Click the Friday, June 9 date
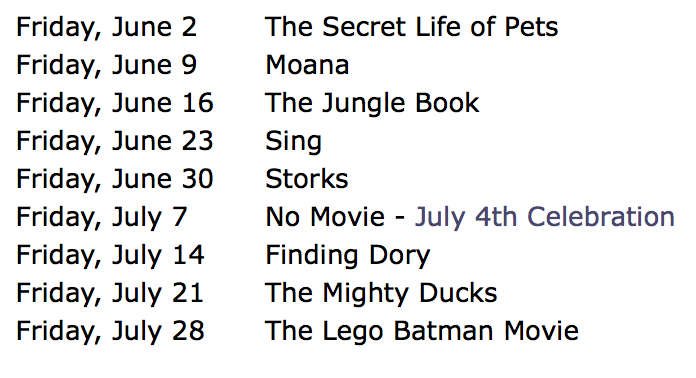This screenshot has width=696, height=378. 107,66
